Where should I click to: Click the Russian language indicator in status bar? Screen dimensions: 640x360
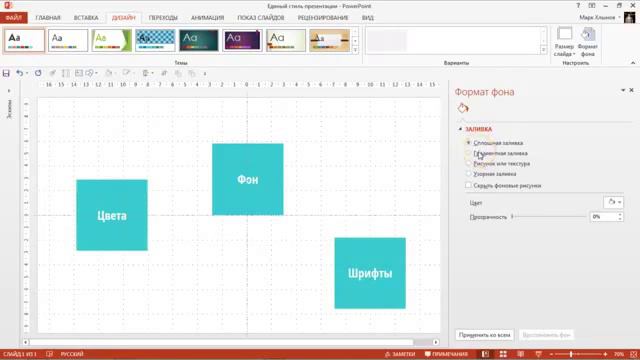[72, 354]
